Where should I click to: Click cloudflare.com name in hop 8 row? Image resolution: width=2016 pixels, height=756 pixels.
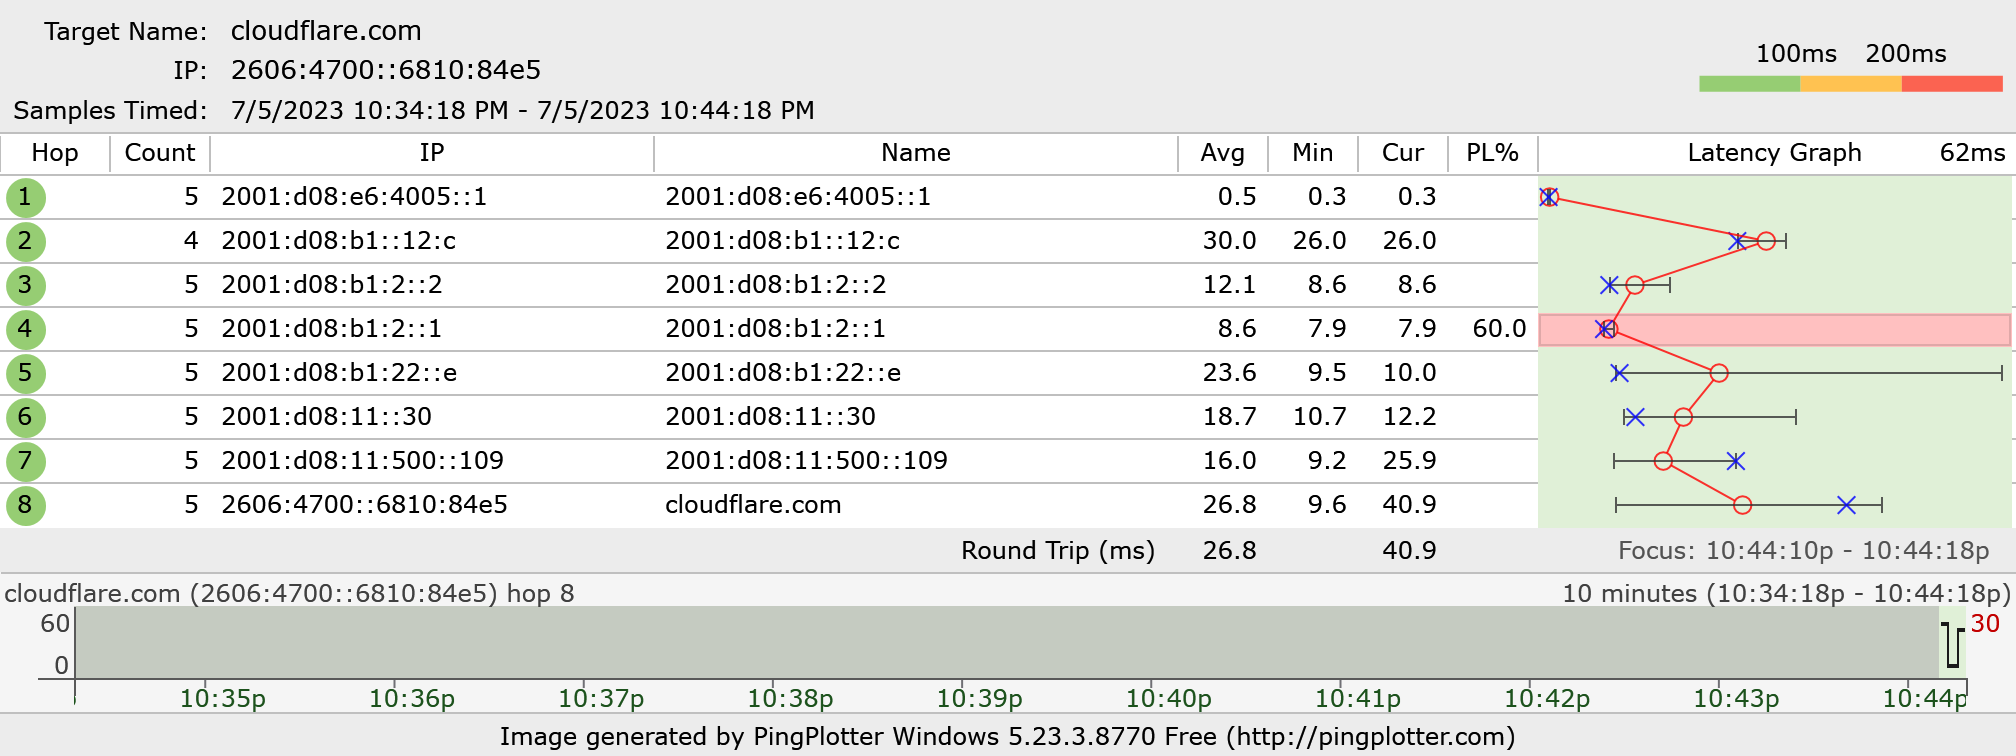[753, 505]
